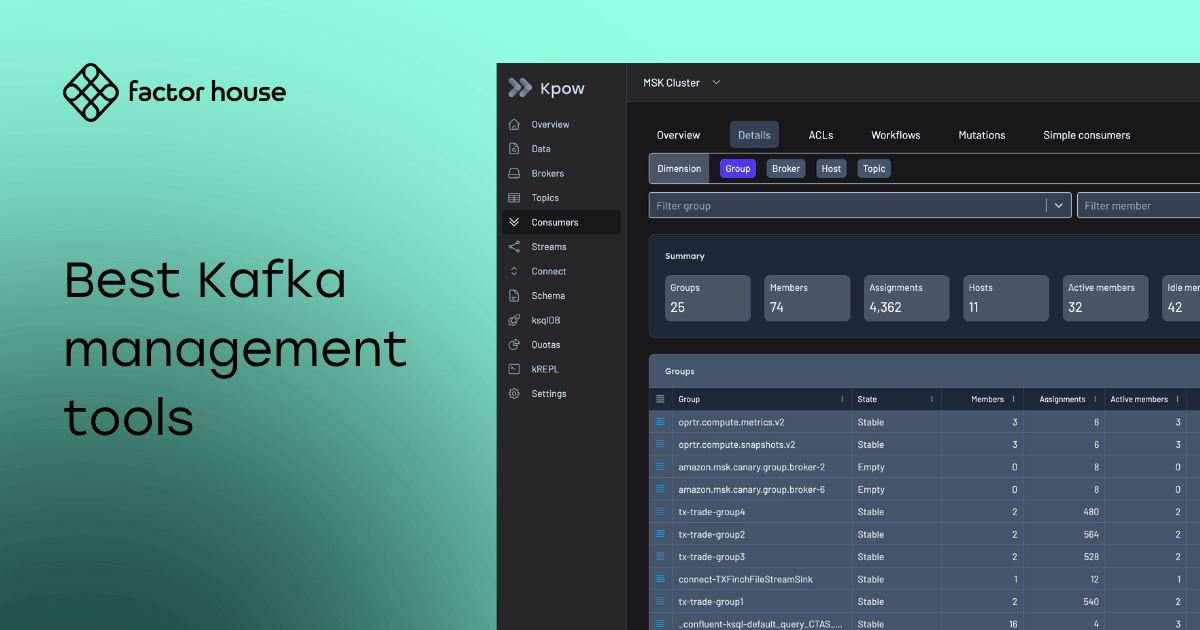Click the kREPL terminal icon
This screenshot has height=630, width=1200.
pos(514,369)
